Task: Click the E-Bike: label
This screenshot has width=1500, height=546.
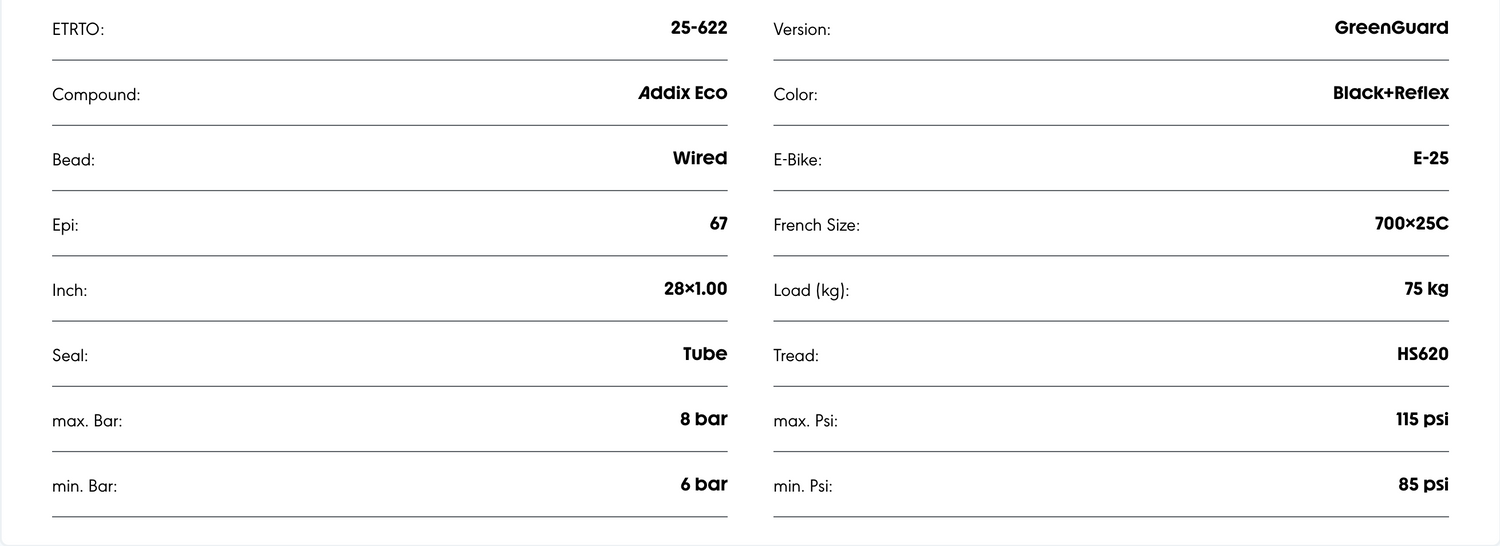Action: pyautogui.click(x=797, y=160)
